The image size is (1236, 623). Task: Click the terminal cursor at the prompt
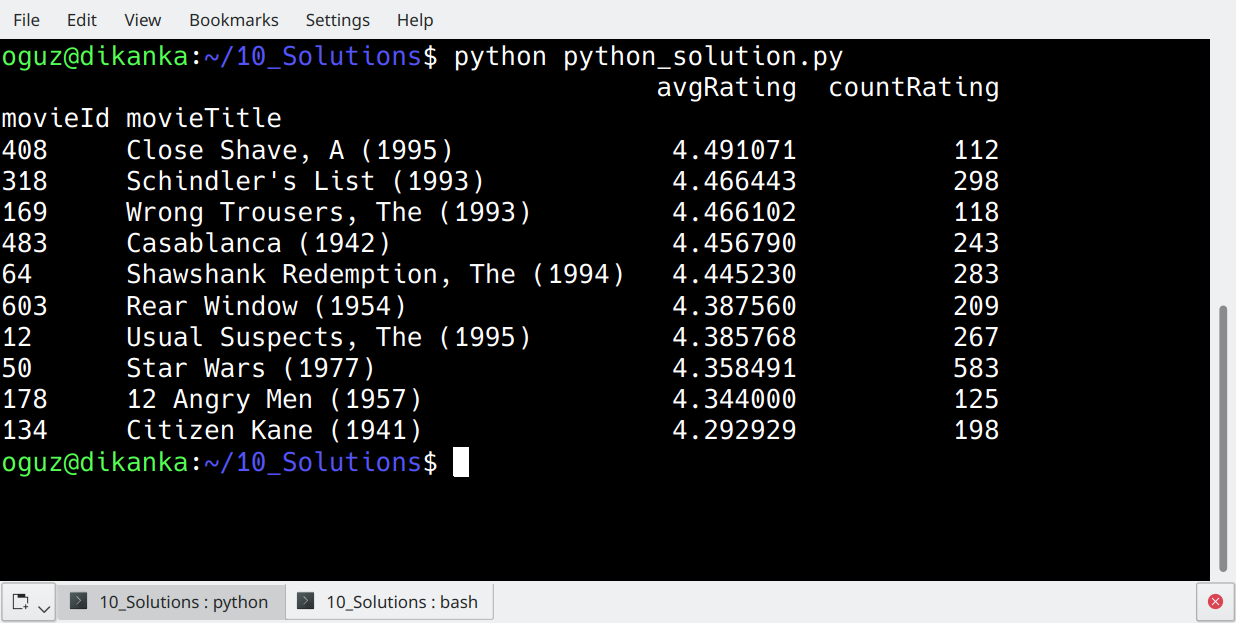pyautogui.click(x=460, y=462)
